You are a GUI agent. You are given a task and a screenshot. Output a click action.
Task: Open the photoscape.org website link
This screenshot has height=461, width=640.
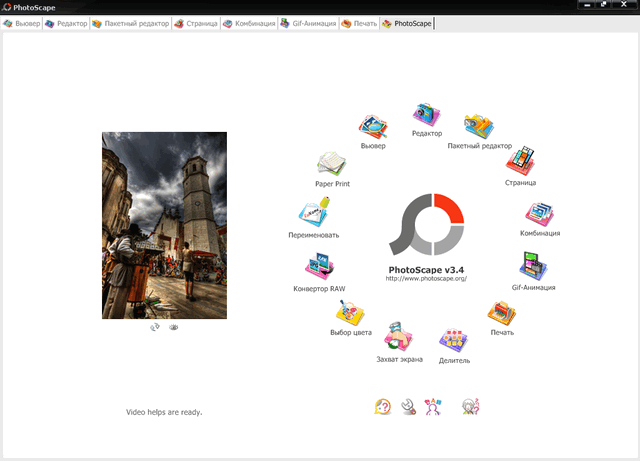(426, 278)
